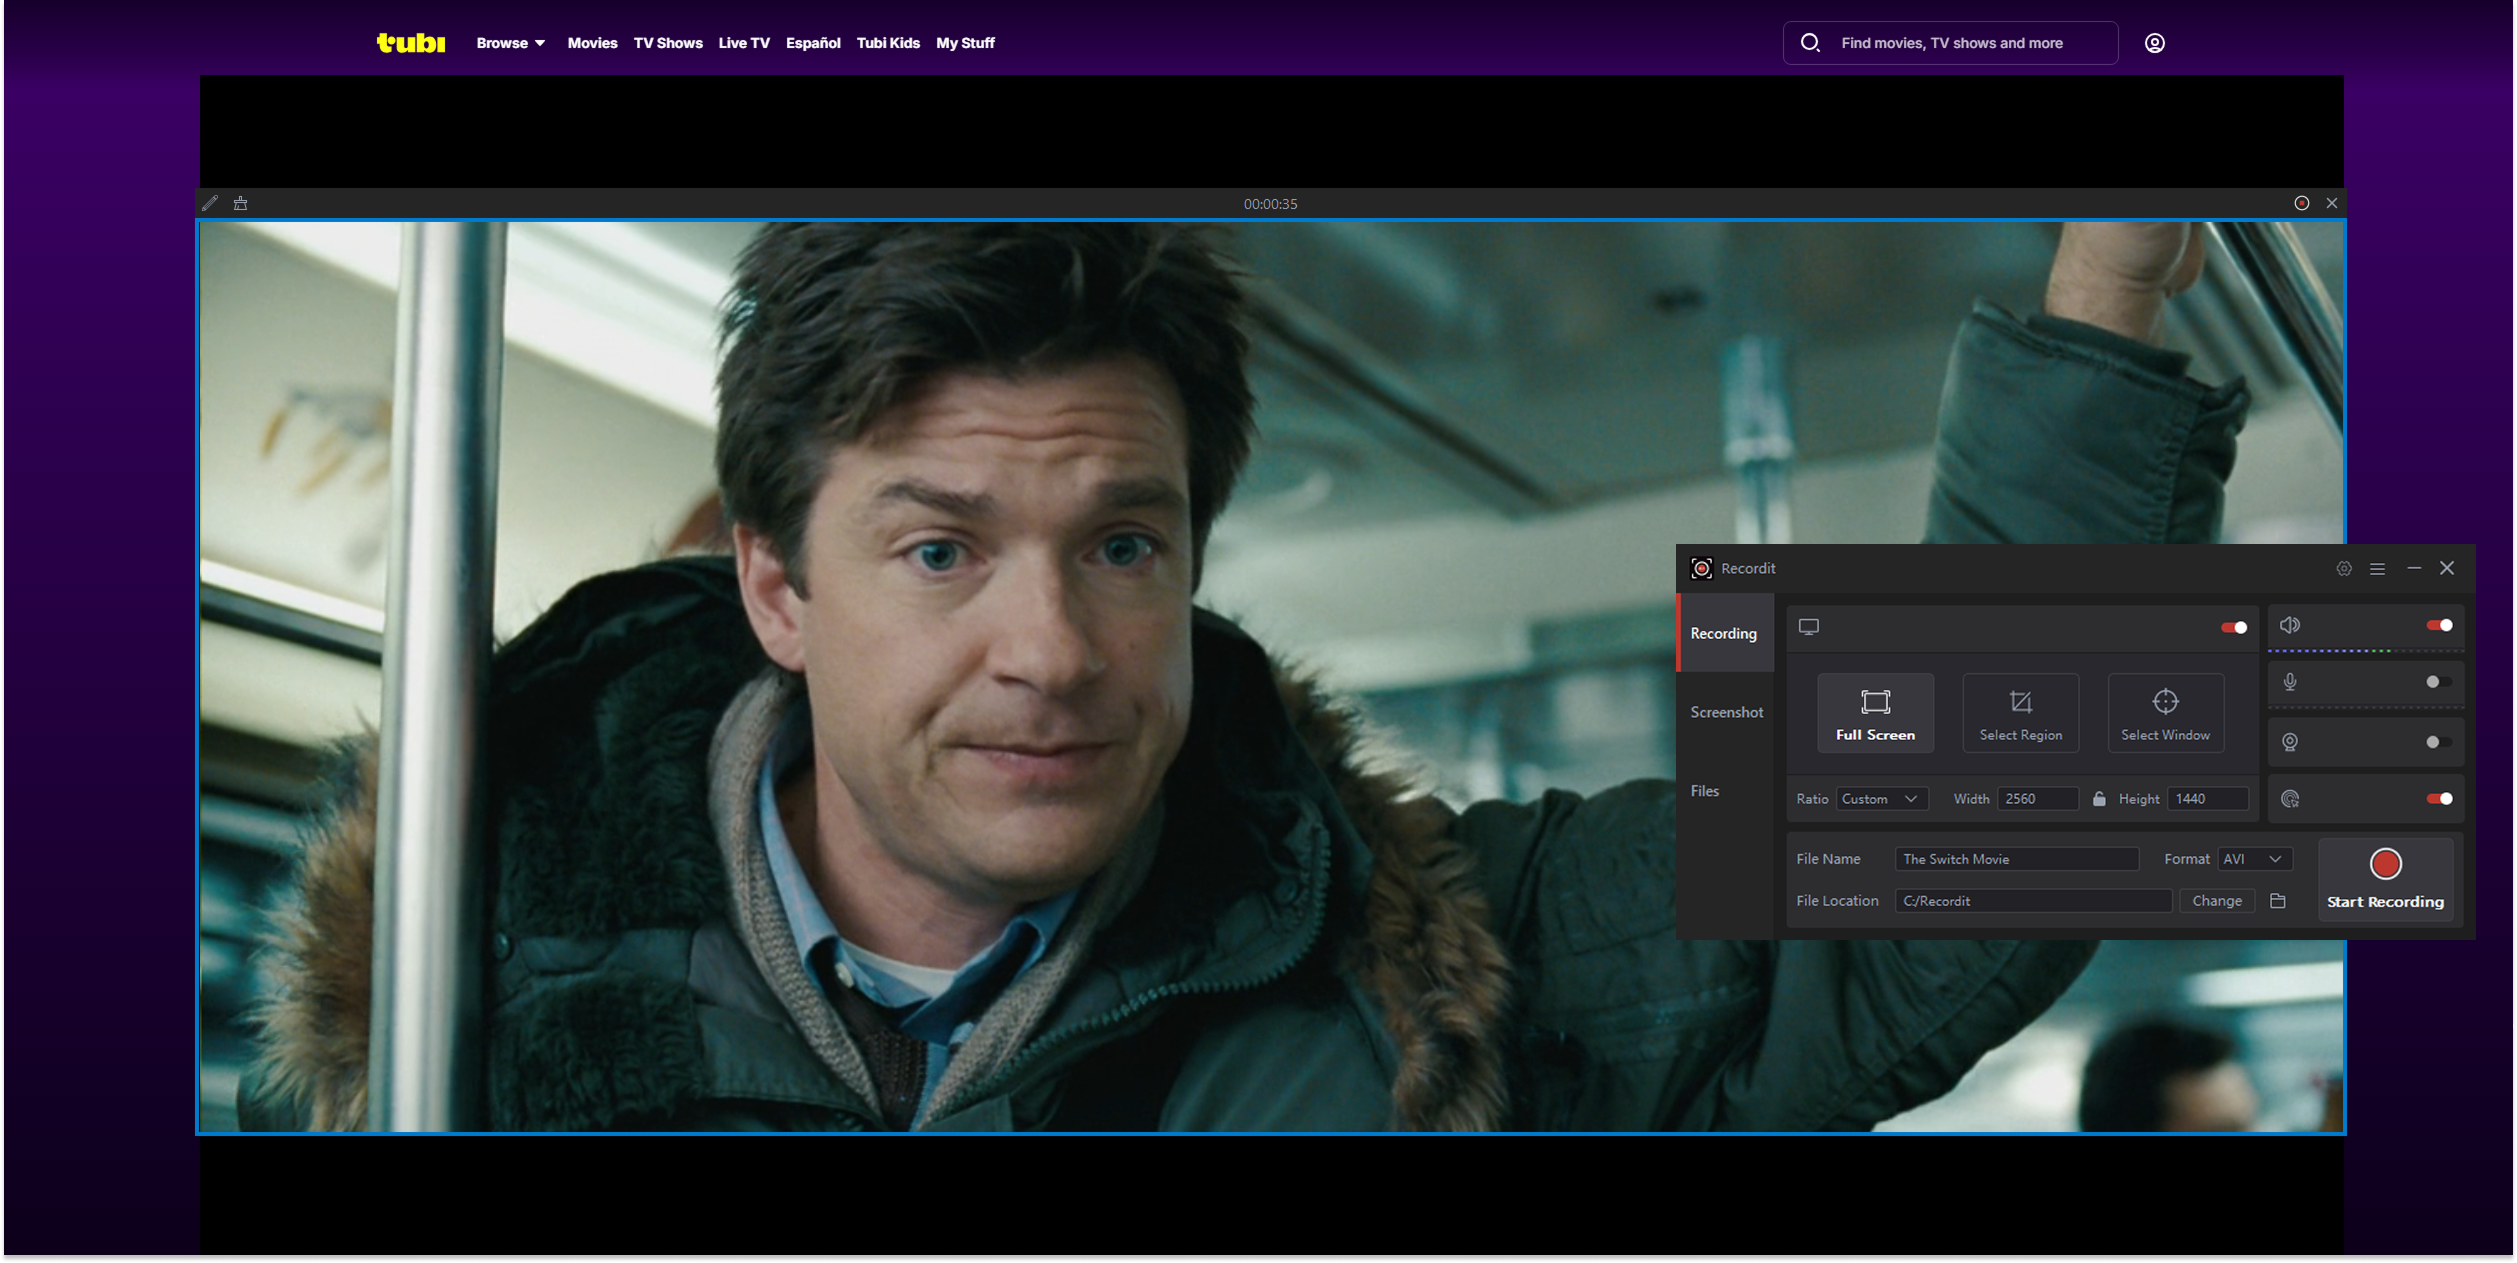The height and width of the screenshot is (1263, 2517).
Task: Click the Height field showing 1440
Action: [x=2207, y=799]
